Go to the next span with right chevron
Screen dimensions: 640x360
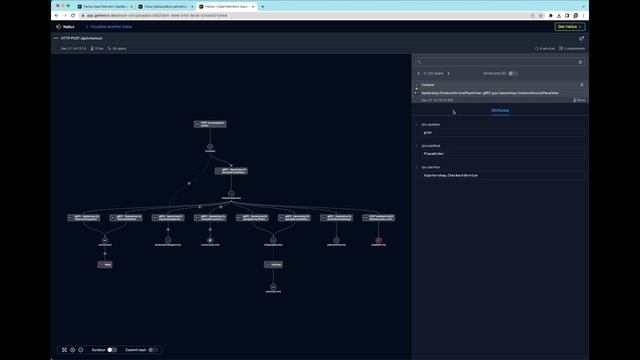[x=448, y=73]
